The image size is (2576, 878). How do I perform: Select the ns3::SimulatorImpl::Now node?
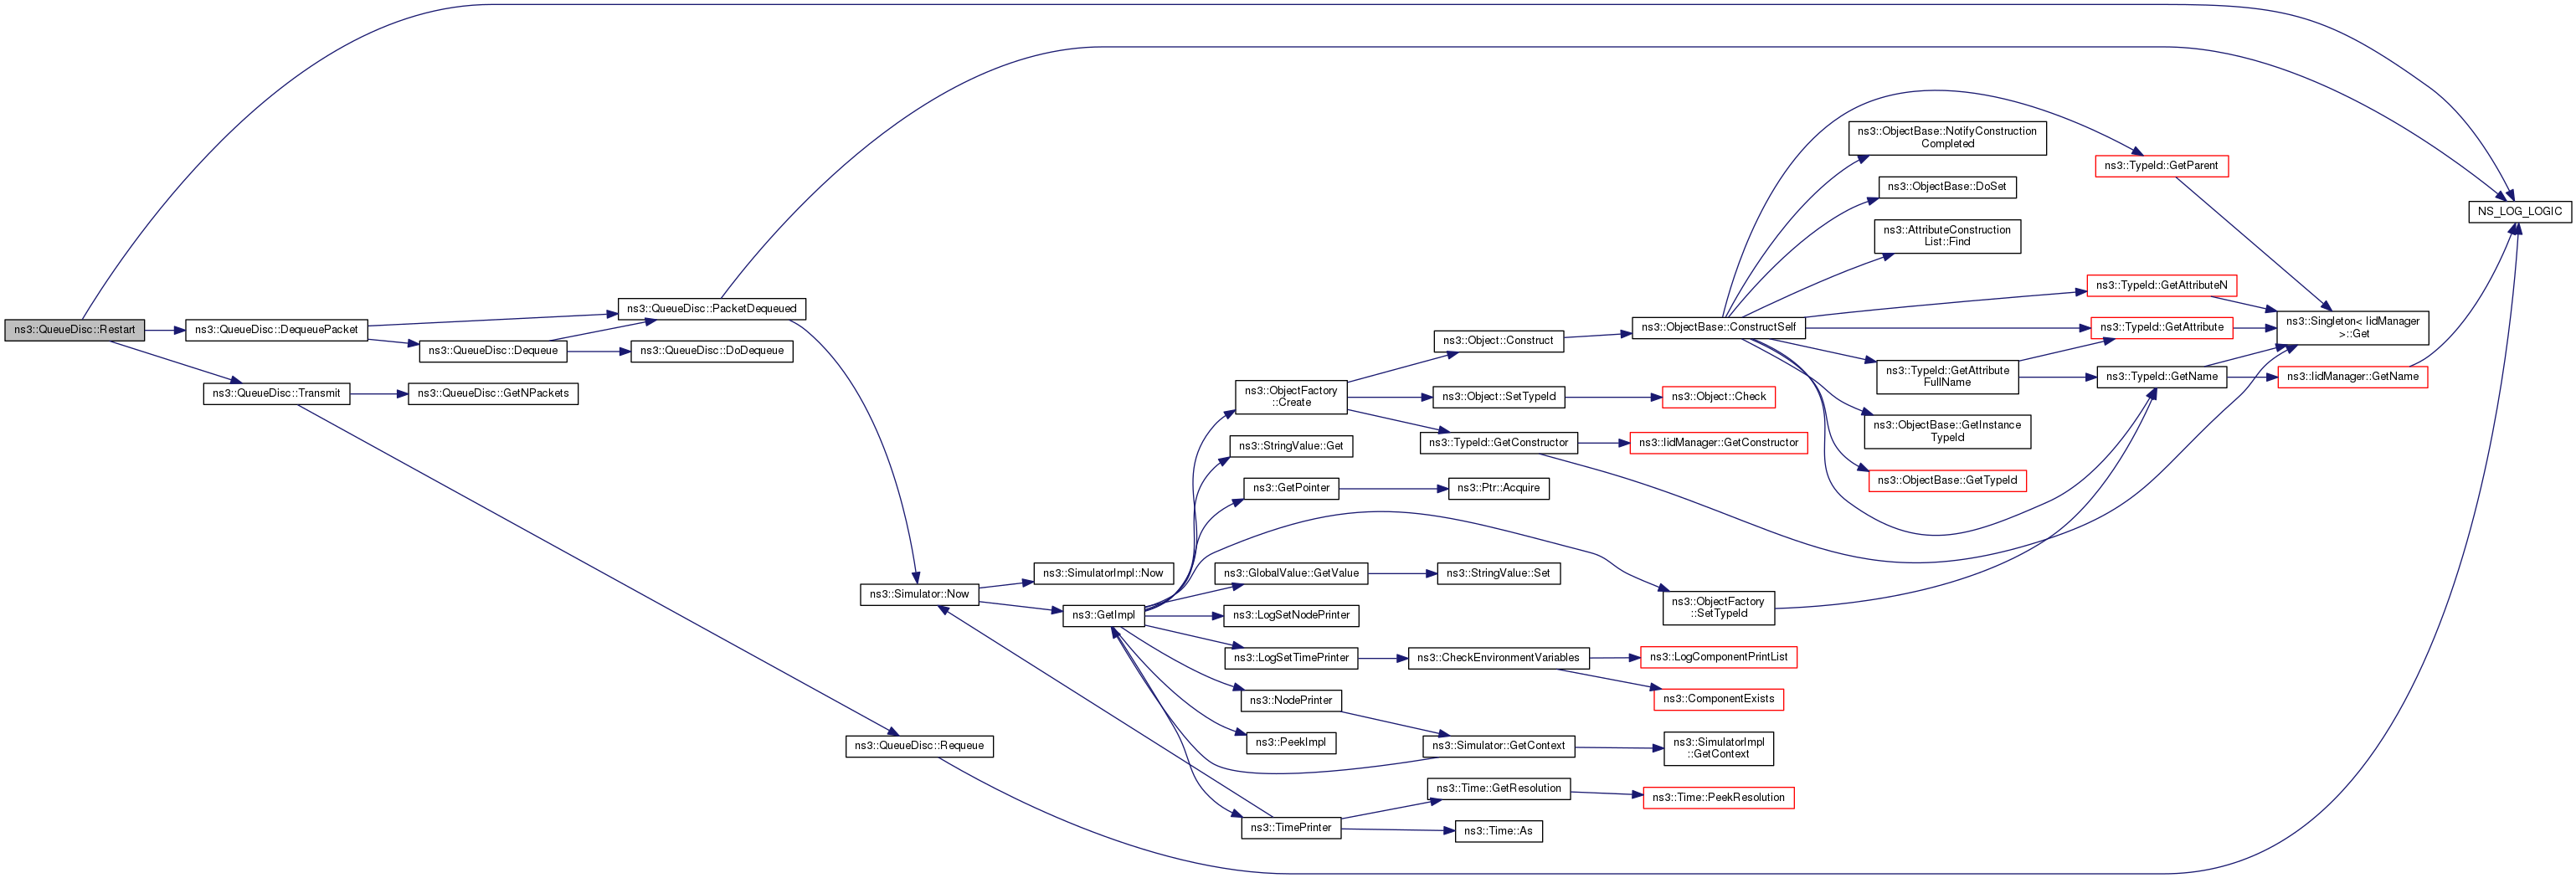pos(1103,573)
